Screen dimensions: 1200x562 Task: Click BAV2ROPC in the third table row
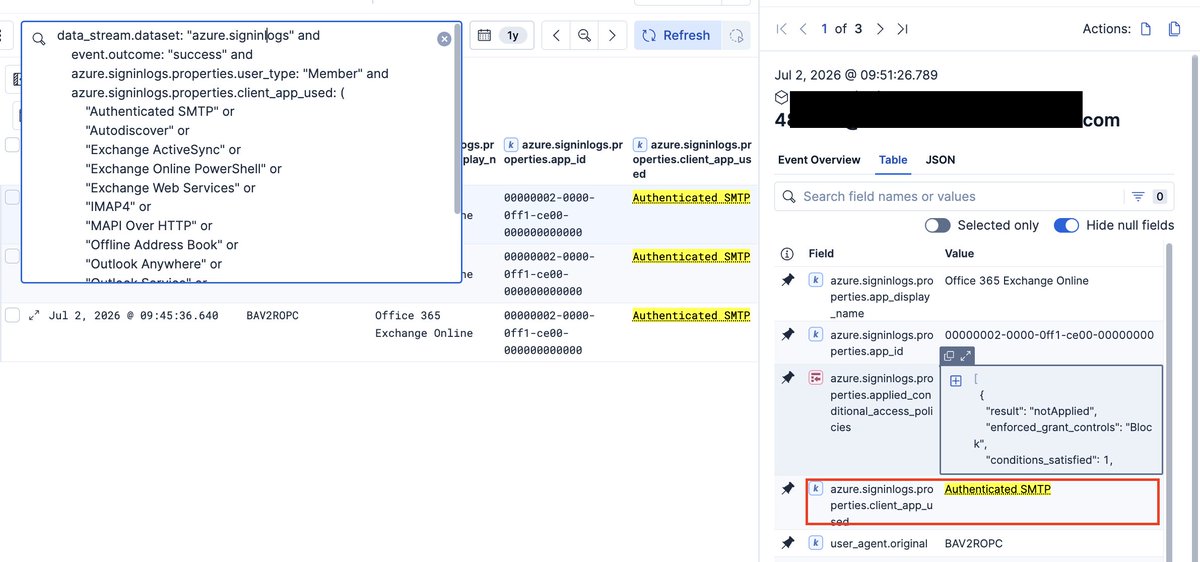pyautogui.click(x=272, y=315)
